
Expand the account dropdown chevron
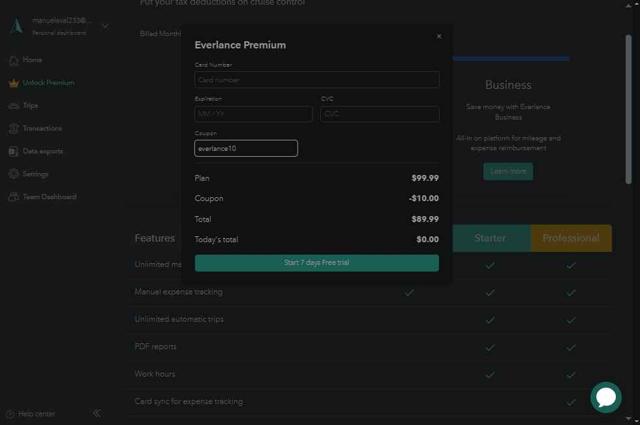106,27
